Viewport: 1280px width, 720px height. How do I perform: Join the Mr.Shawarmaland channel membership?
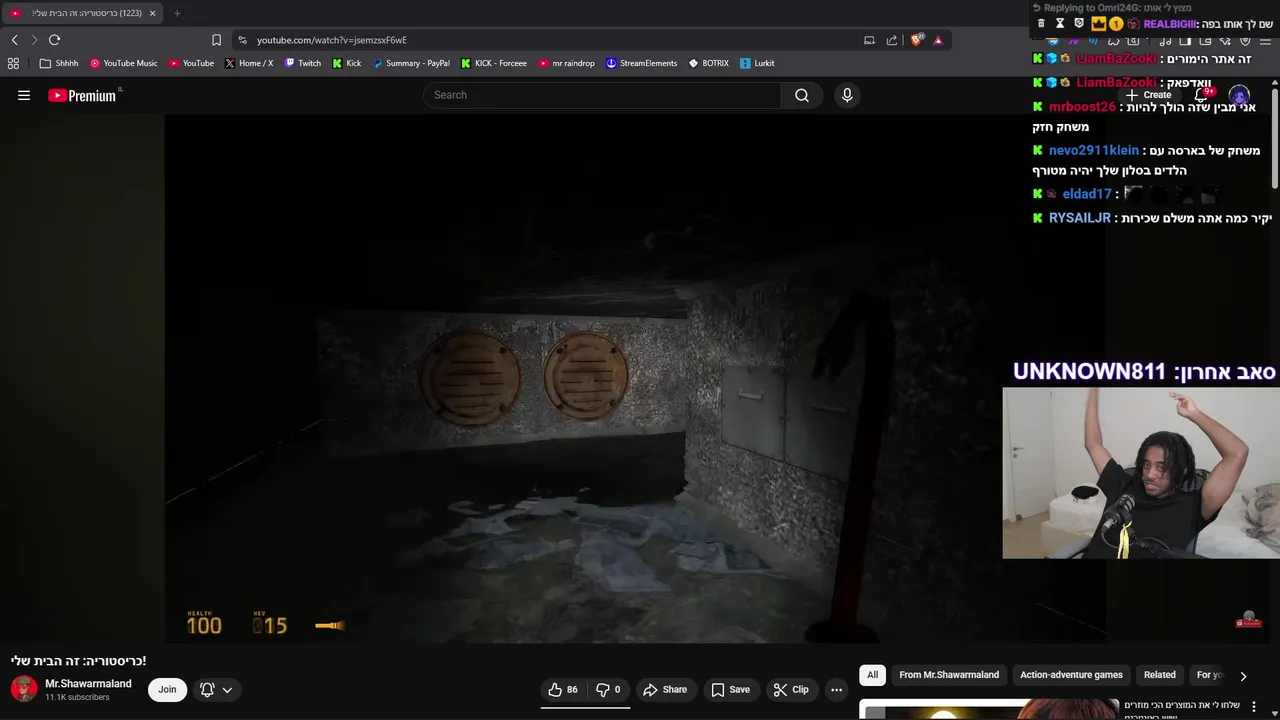point(167,689)
